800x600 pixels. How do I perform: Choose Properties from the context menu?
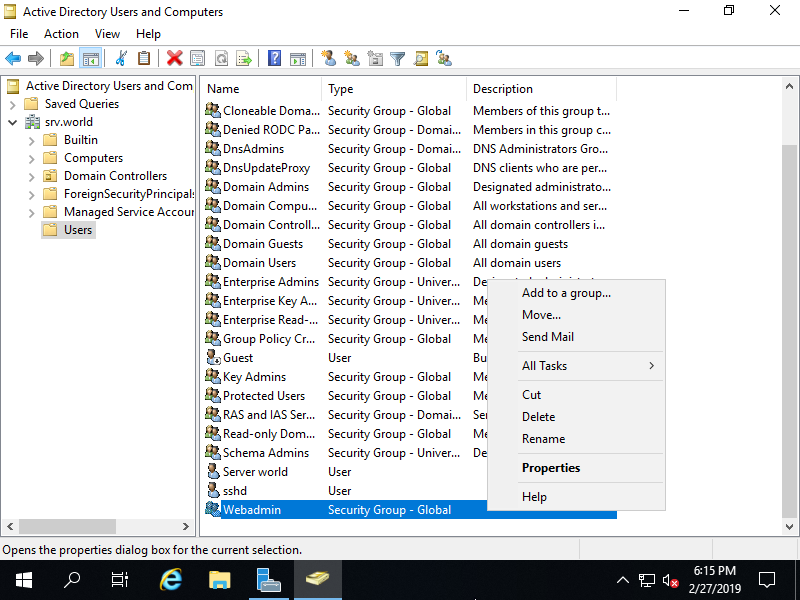coord(558,467)
